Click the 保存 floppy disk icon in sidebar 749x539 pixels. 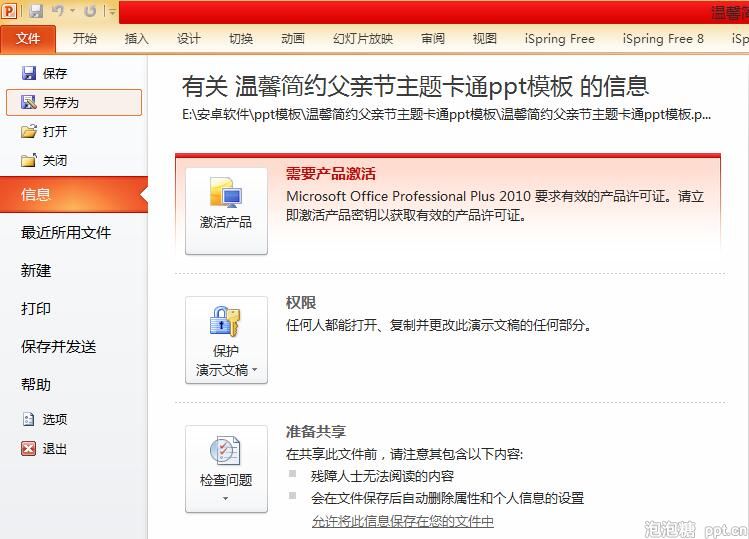point(29,73)
